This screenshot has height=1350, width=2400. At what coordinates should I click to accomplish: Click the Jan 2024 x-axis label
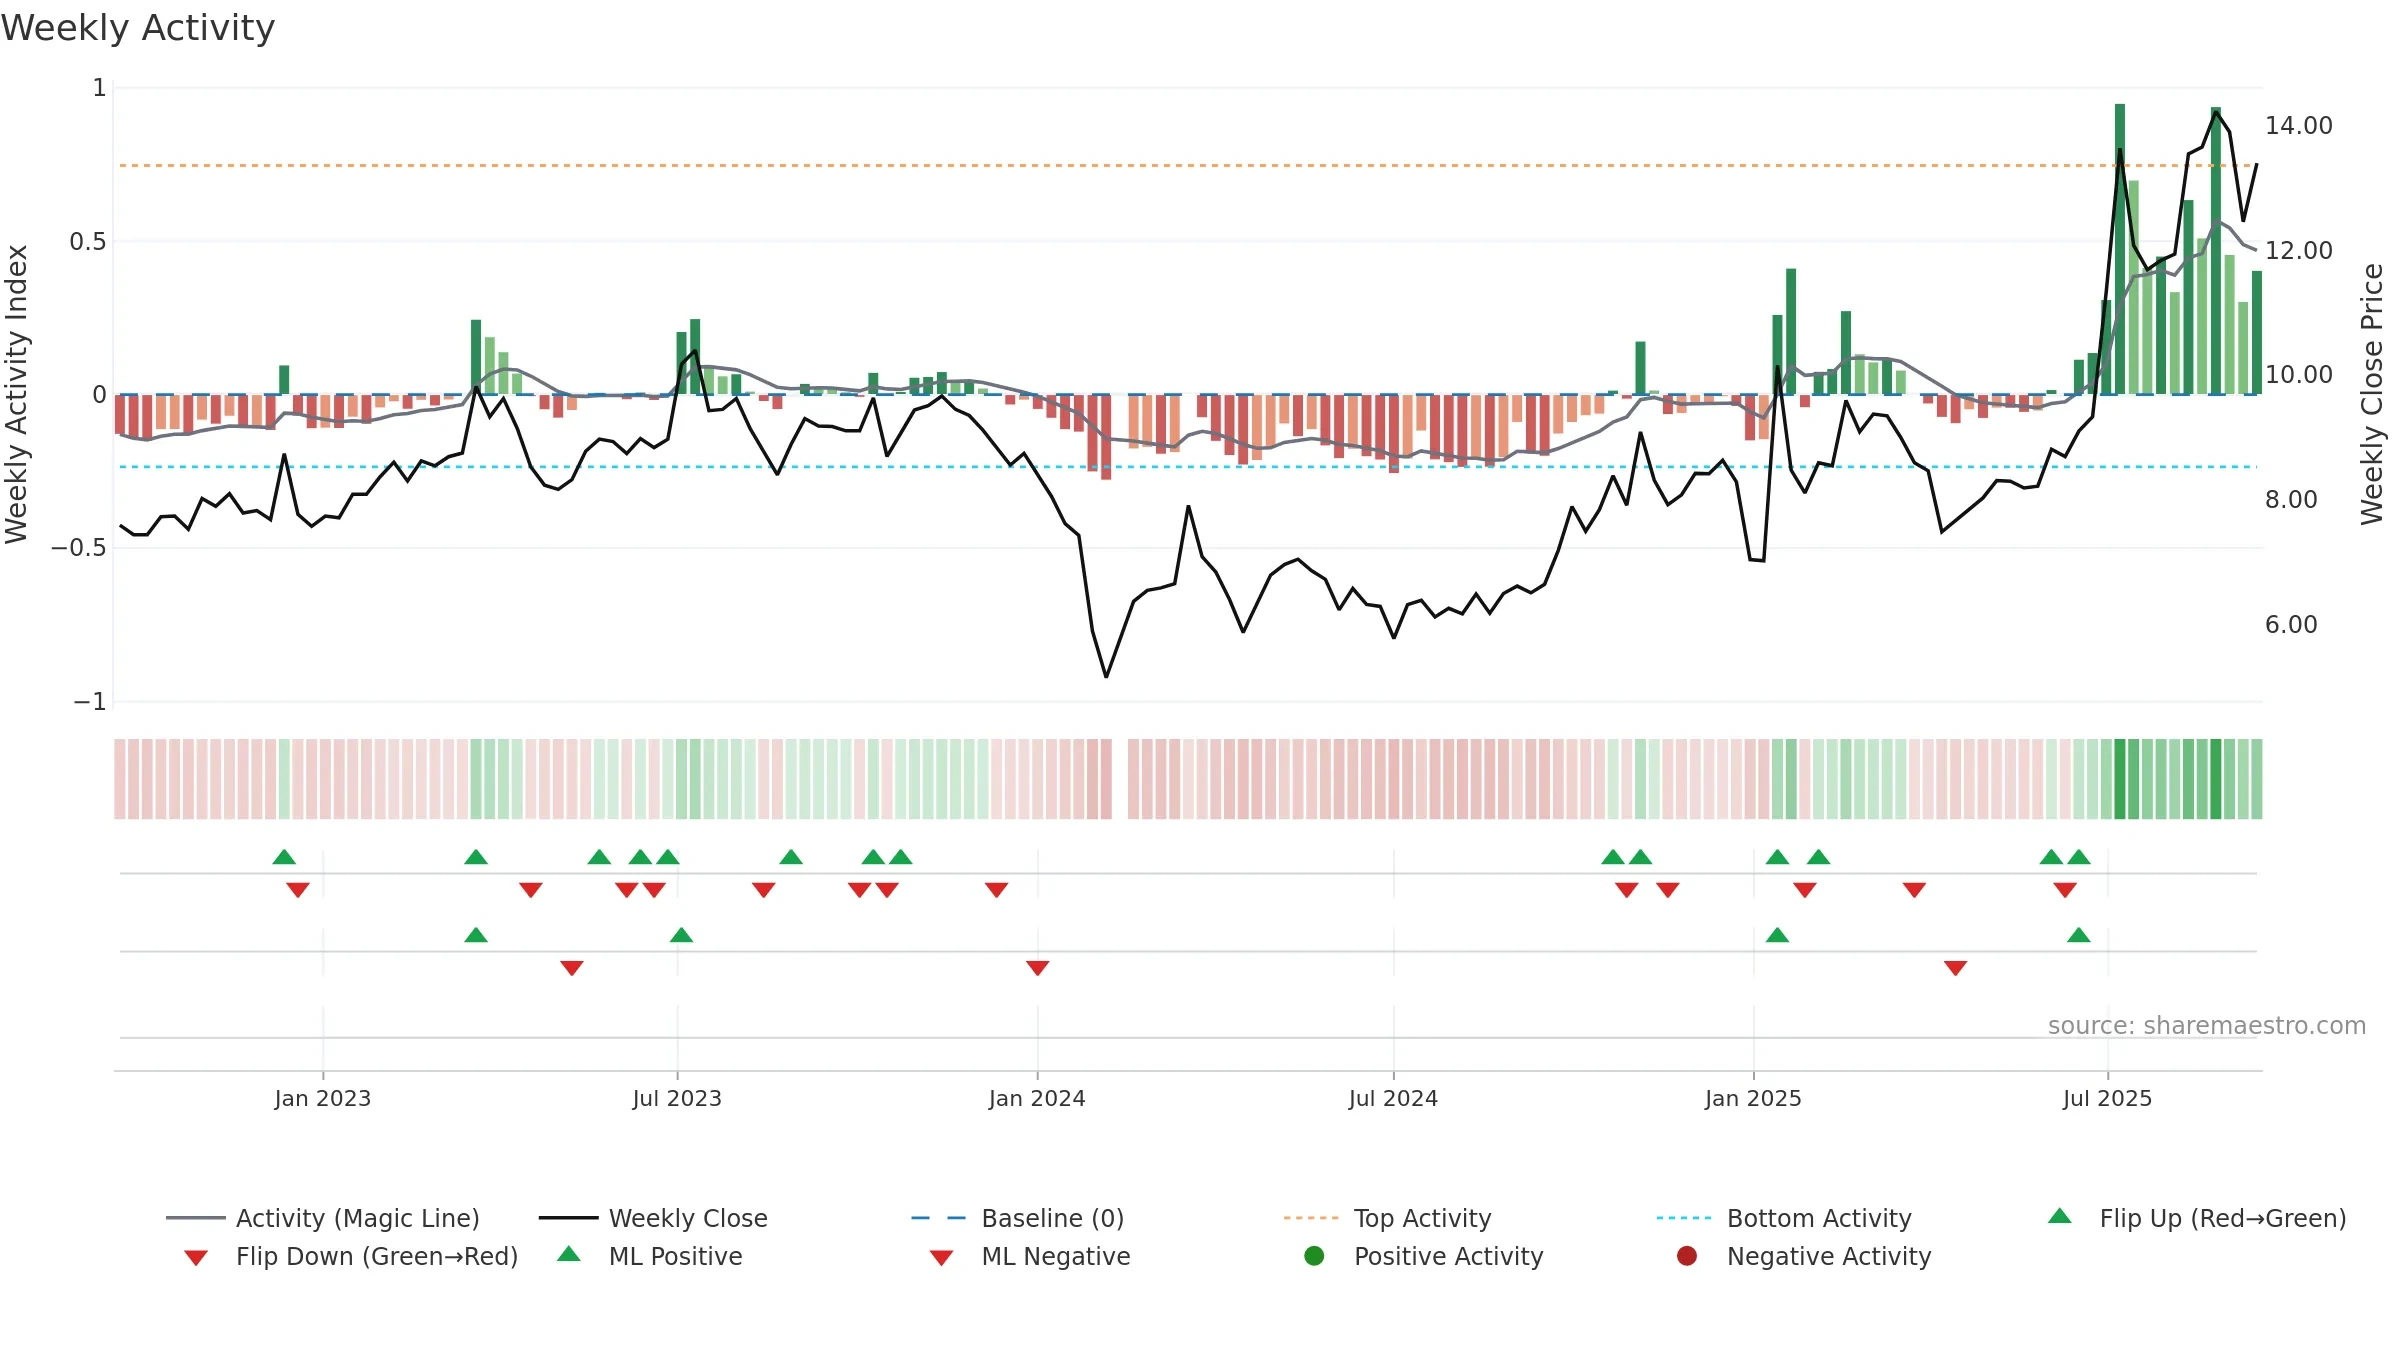[x=1037, y=1098]
